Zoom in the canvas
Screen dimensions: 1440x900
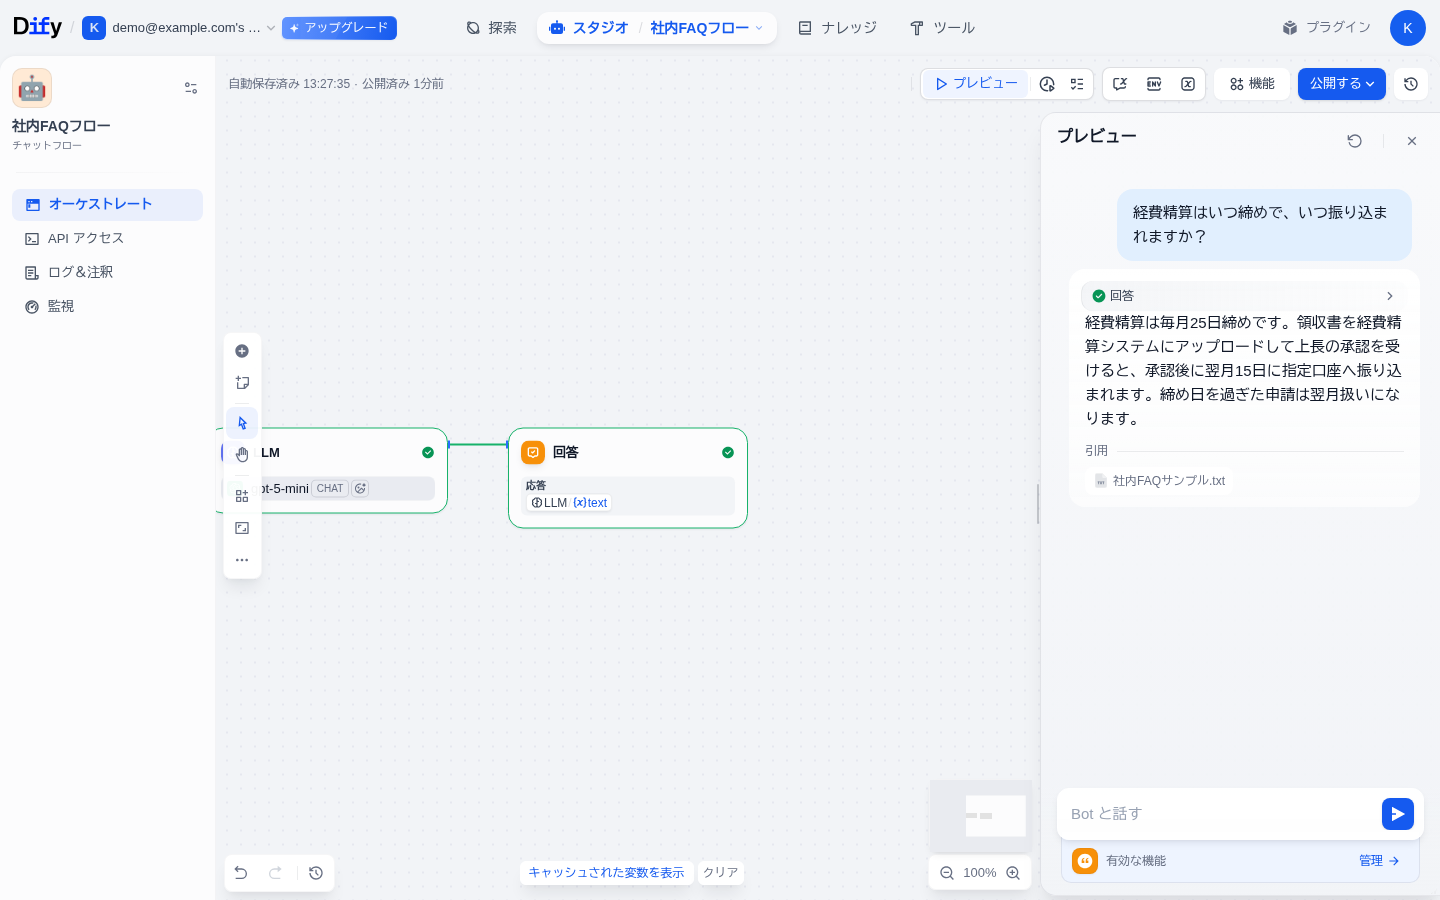1013,873
